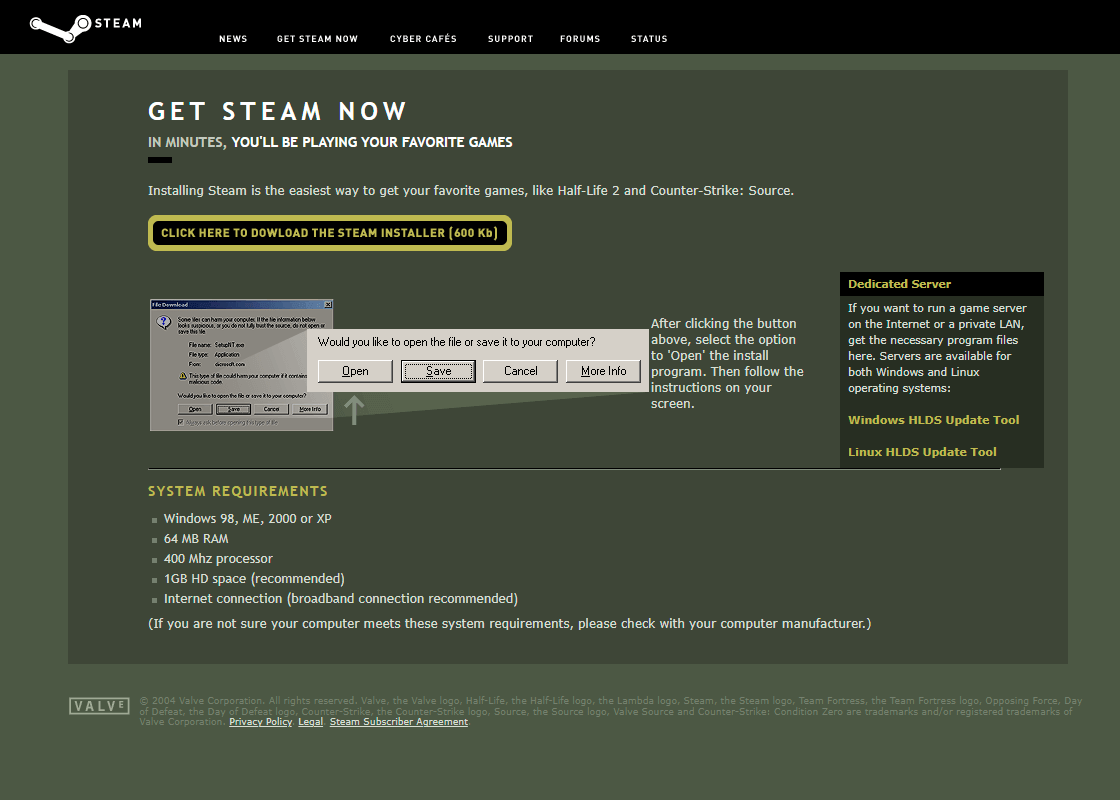Click the '1GB HD space (recommended)' requirement
Image resolution: width=1120 pixels, height=800 pixels.
coord(254,579)
